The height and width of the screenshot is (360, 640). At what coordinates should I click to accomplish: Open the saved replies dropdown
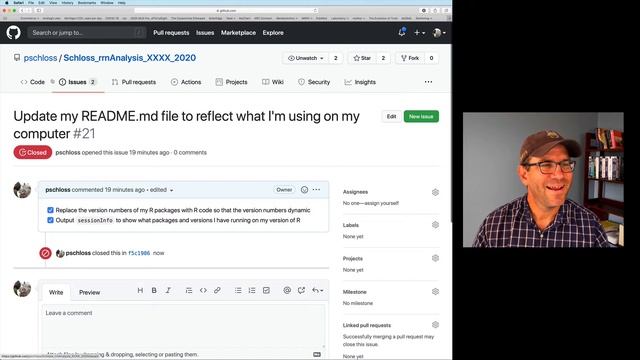(318, 290)
